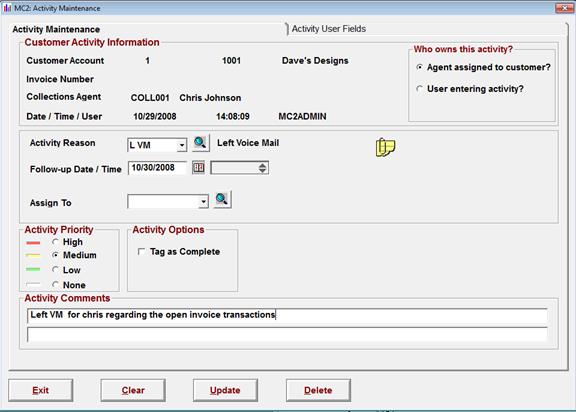Click the red High priority color bar
The height and width of the screenshot is (412, 576).
point(33,243)
